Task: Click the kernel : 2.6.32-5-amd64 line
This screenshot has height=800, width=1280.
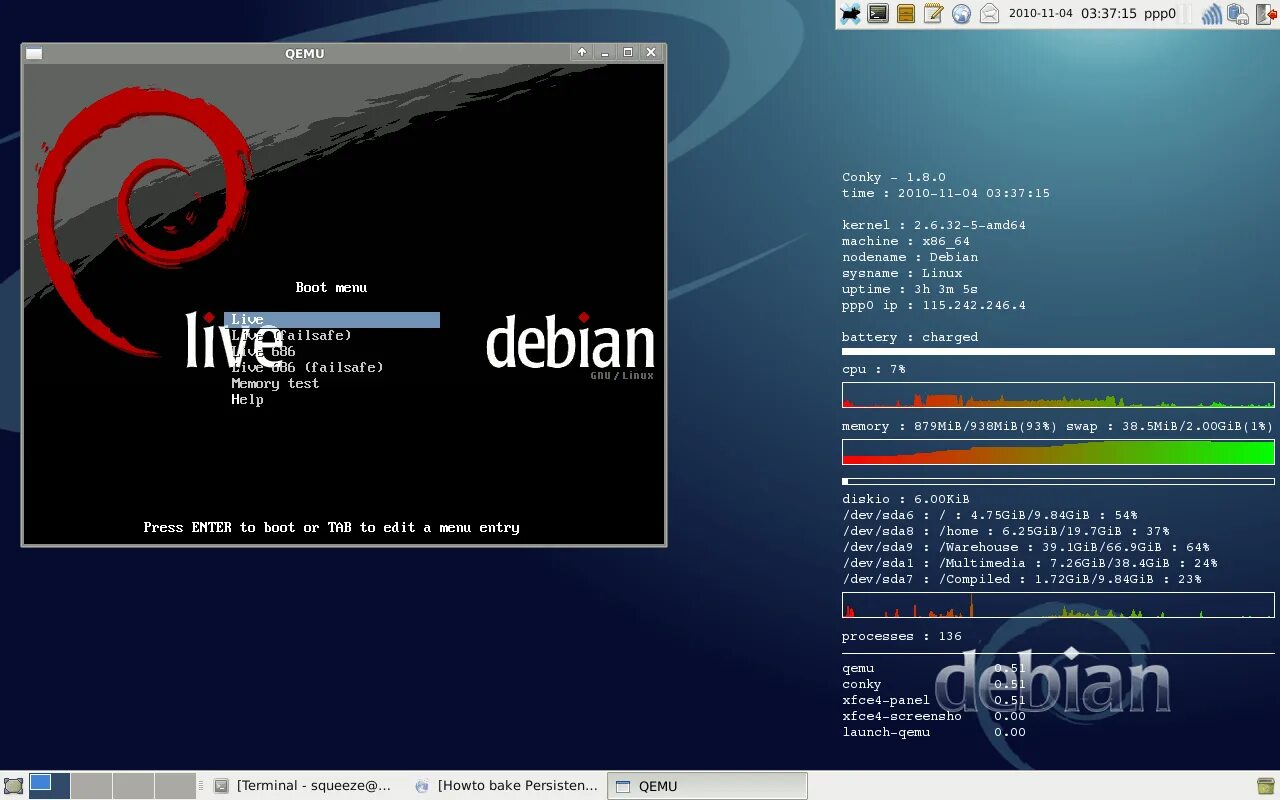Action: point(934,225)
